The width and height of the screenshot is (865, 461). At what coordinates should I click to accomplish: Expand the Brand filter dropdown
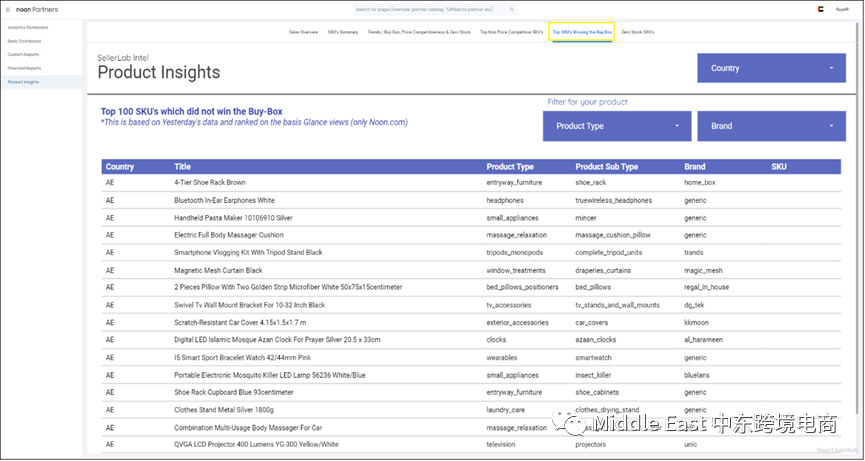point(771,126)
